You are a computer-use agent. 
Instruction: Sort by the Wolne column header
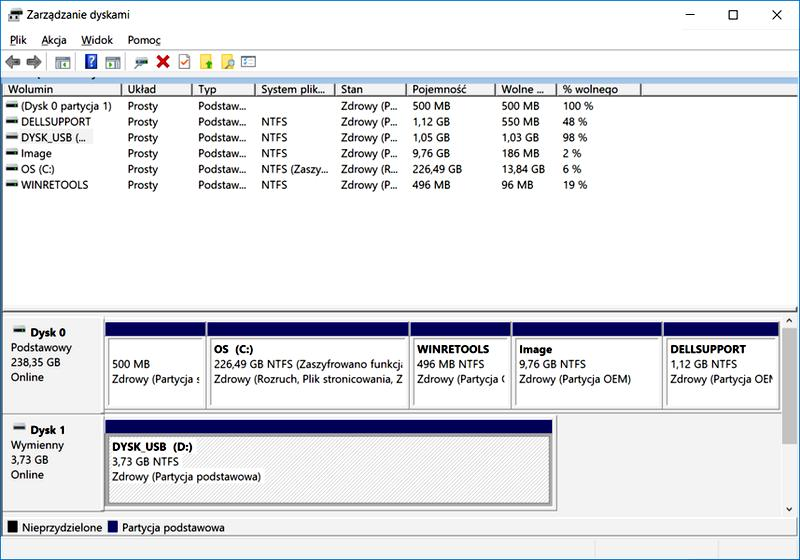(526, 89)
